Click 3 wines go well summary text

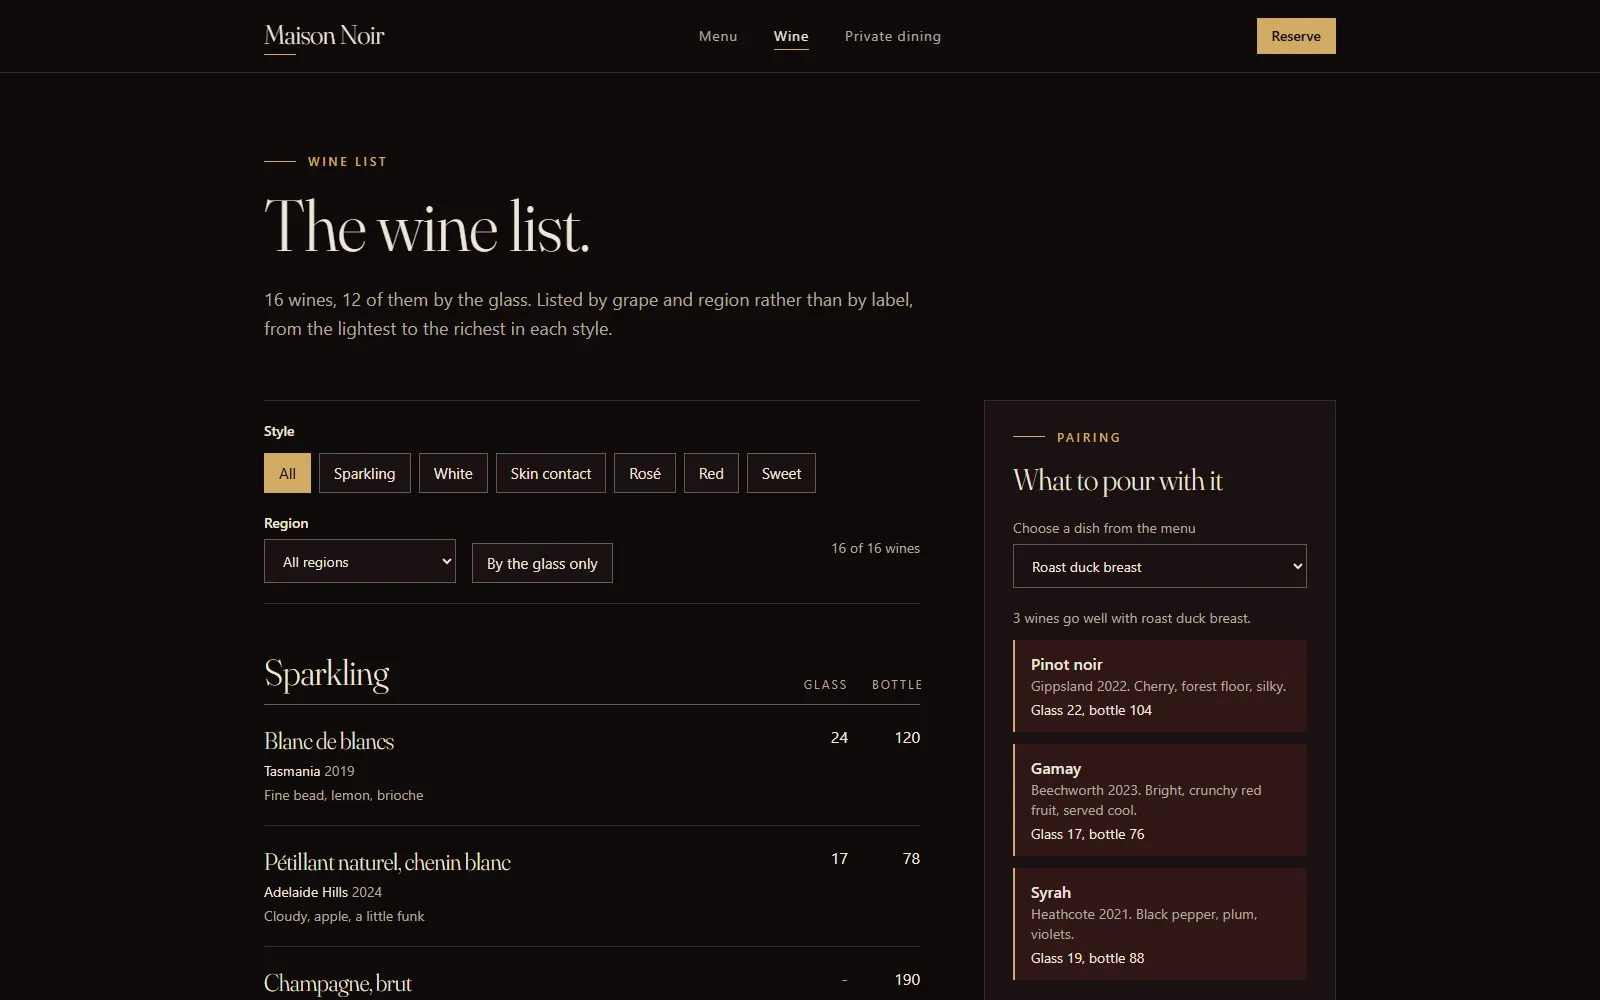coord(1131,618)
